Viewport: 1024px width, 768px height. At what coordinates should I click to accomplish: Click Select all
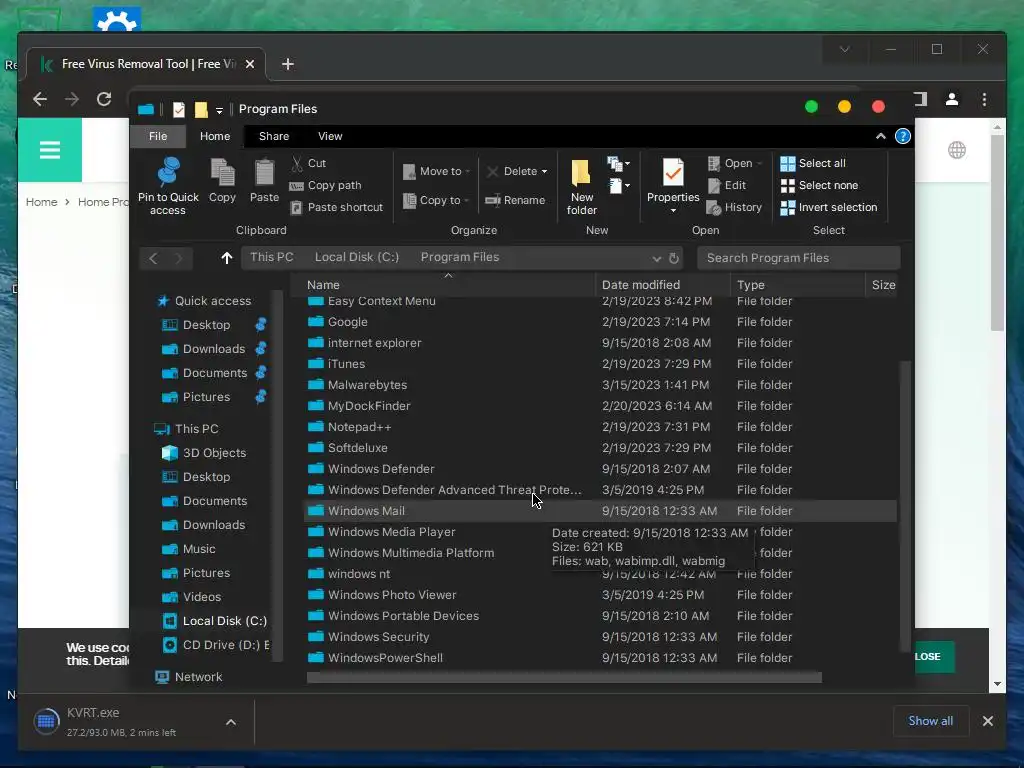point(813,163)
